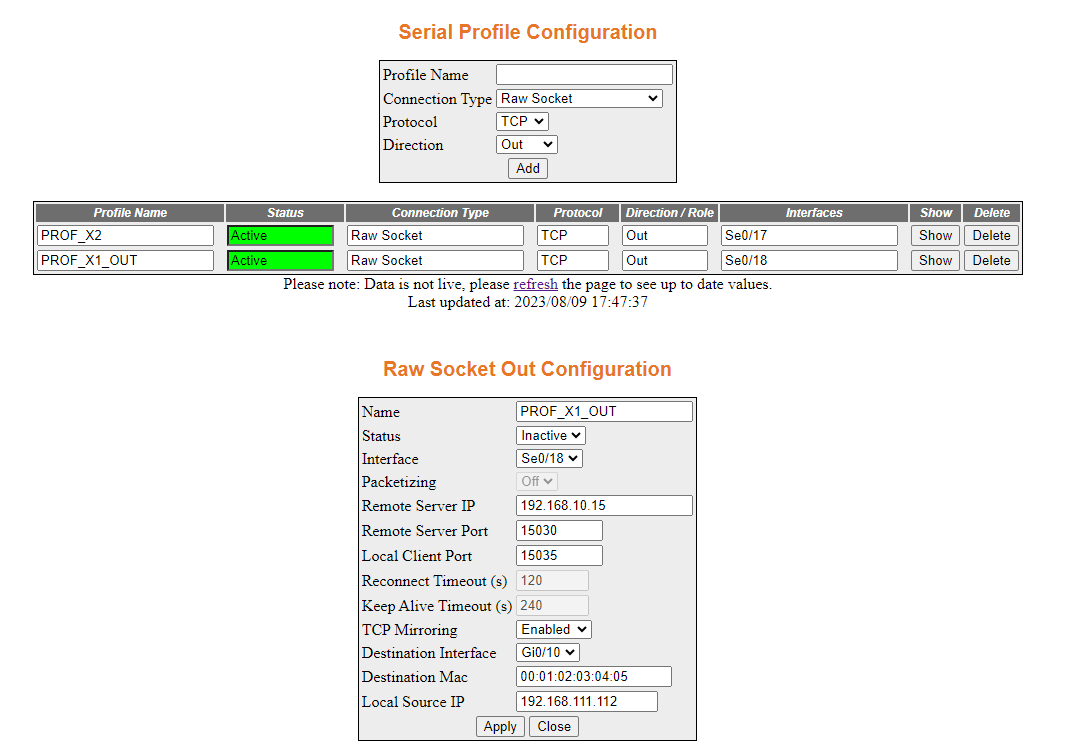Click the Add button to create profile
1077x744 pixels.
click(x=527, y=168)
